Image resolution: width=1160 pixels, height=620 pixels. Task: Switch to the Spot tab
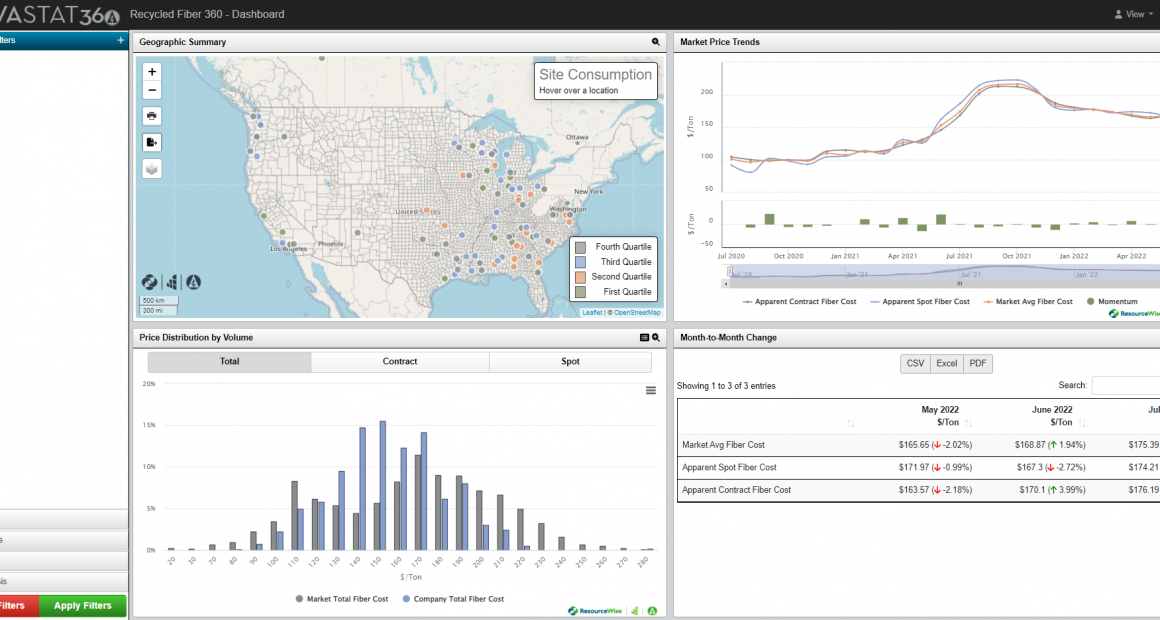(570, 362)
